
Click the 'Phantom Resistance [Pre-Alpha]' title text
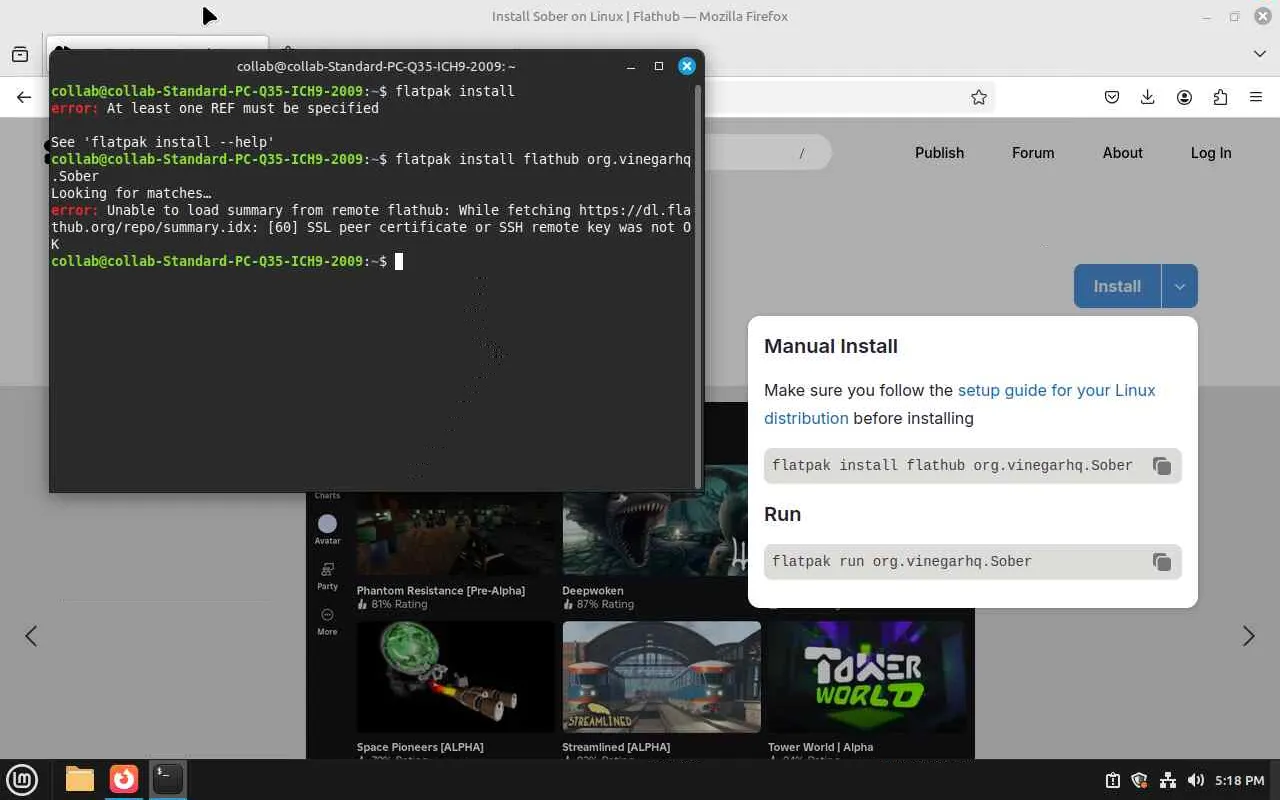click(441, 591)
